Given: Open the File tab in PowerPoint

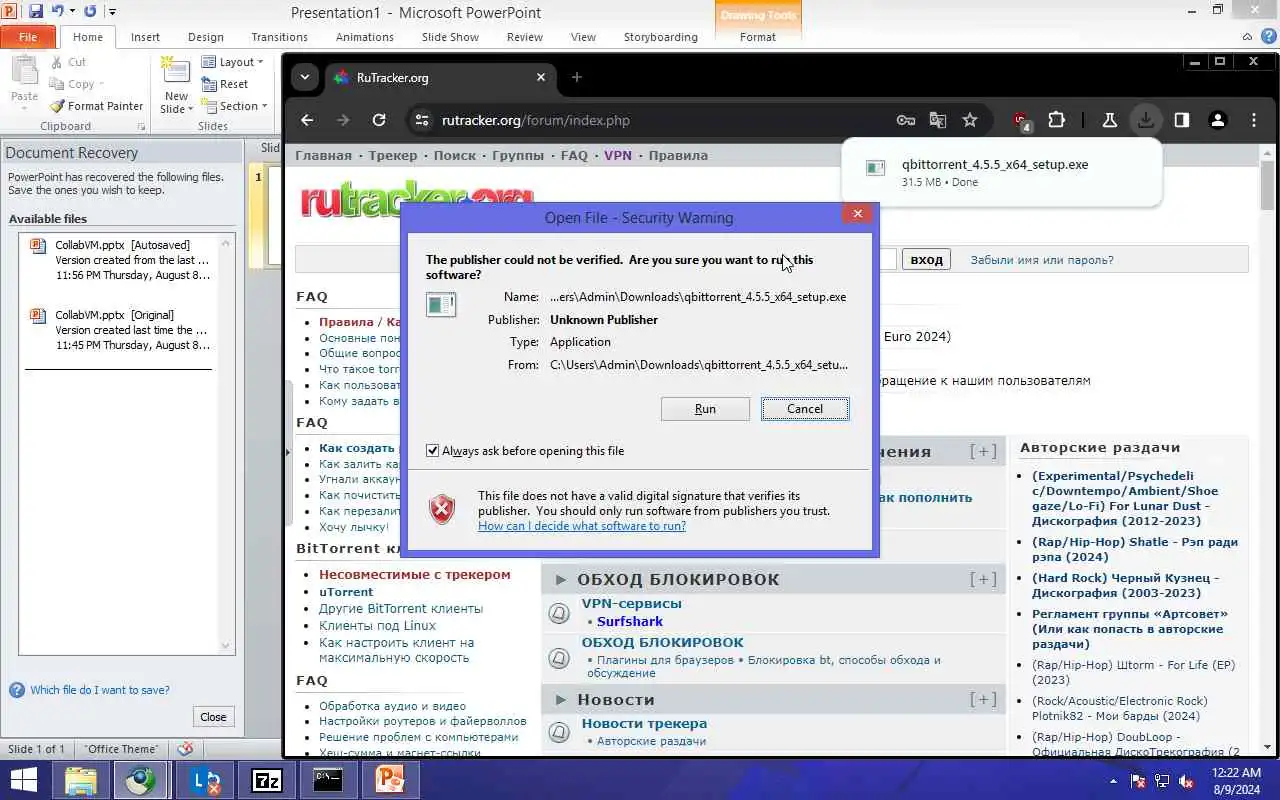Looking at the screenshot, I should [x=28, y=37].
